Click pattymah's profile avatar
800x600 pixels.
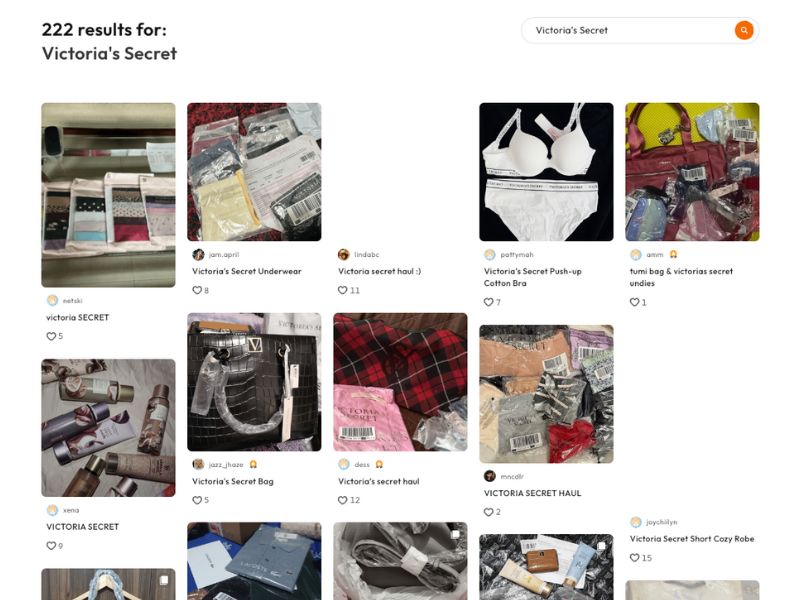(x=490, y=255)
